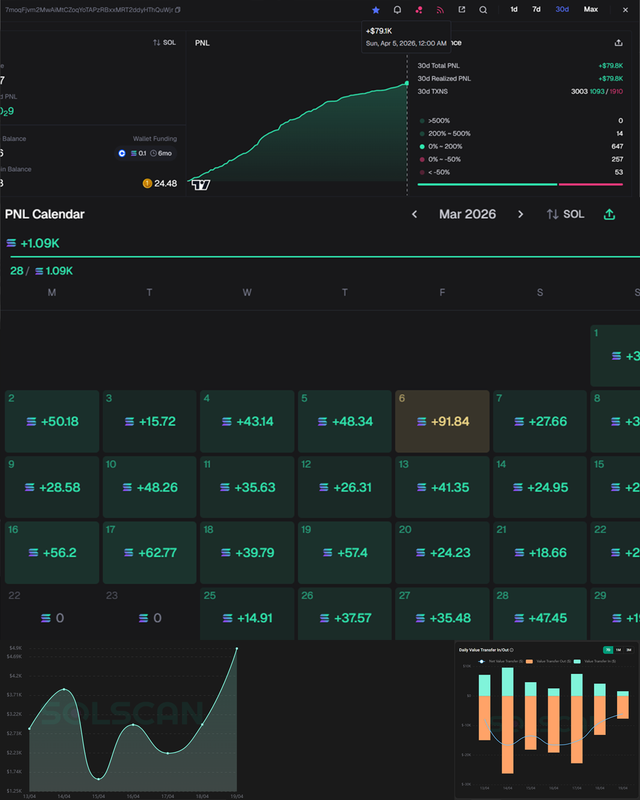
Task: Open March 19 cell showing +57.4
Action: (344, 553)
